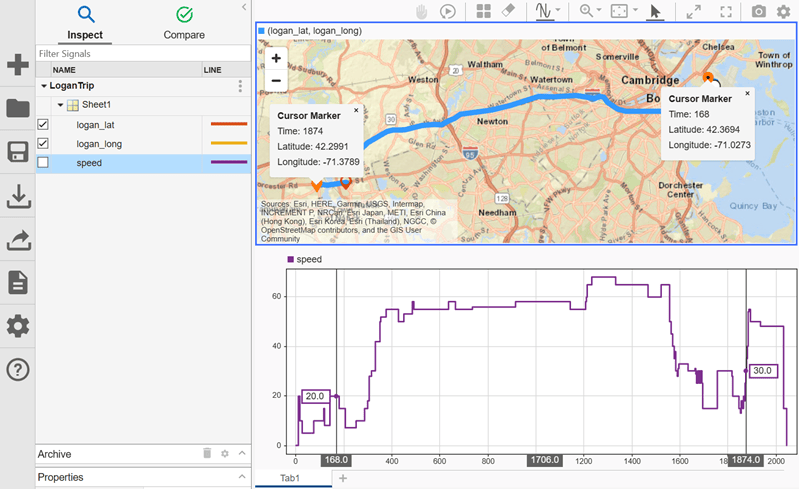Collapse left panel with top chevron

pos(244,7)
